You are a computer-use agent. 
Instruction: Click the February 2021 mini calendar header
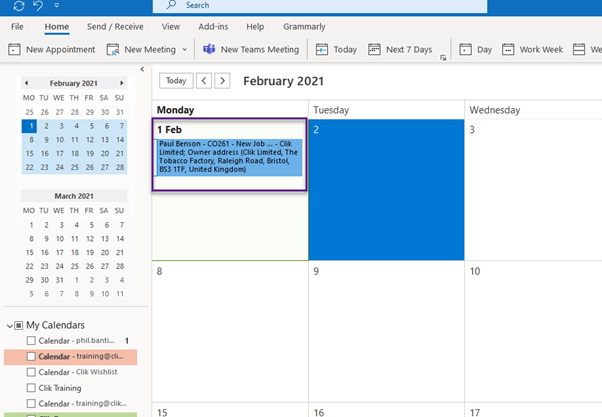point(73,83)
